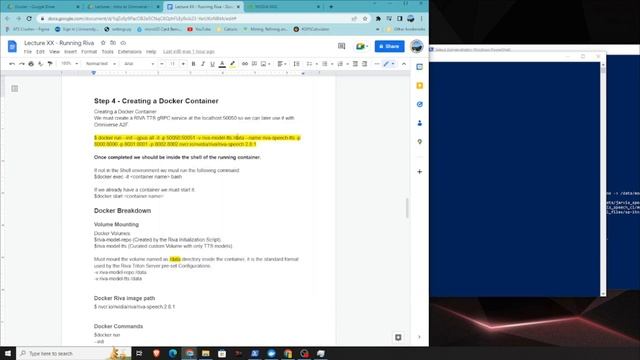Increase font size with plus button

click(183, 64)
